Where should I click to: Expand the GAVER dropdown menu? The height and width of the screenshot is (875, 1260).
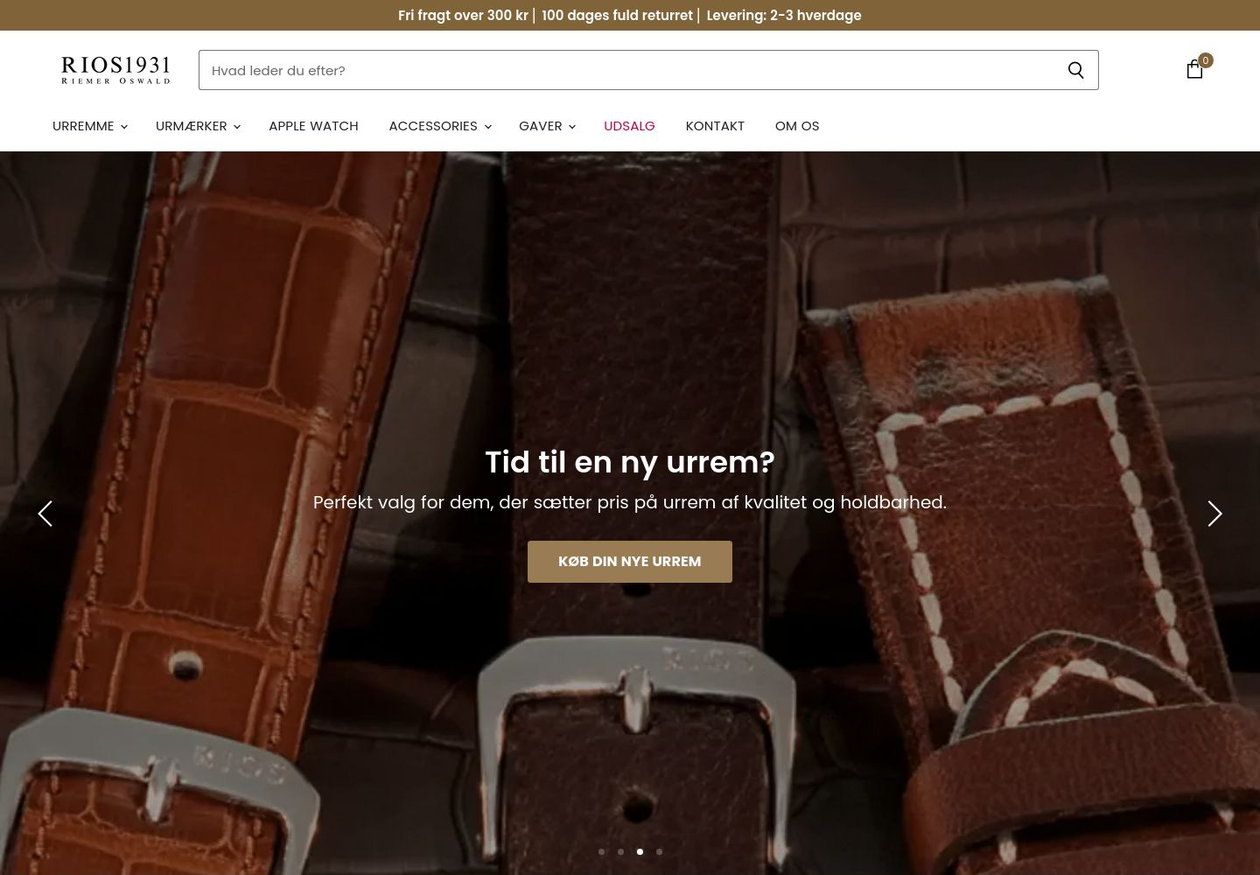(x=547, y=126)
